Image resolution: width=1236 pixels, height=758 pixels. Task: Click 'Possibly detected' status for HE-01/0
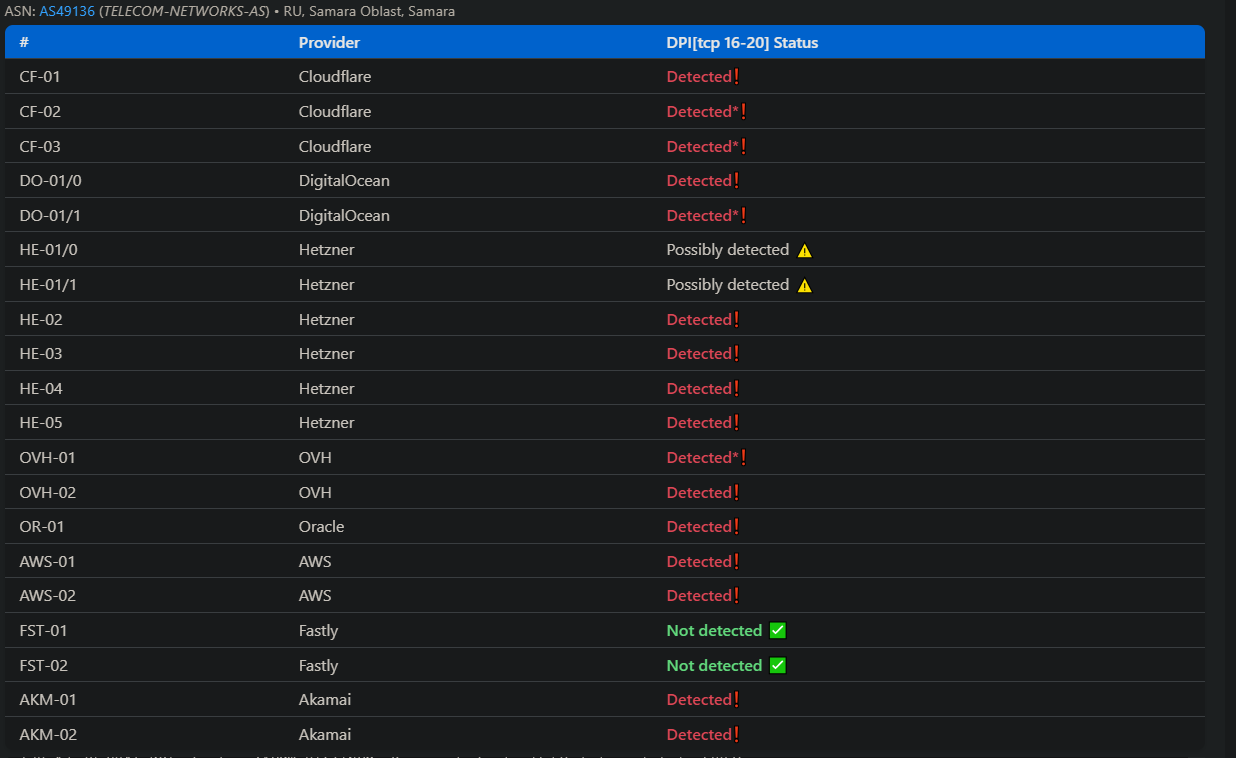click(x=728, y=250)
